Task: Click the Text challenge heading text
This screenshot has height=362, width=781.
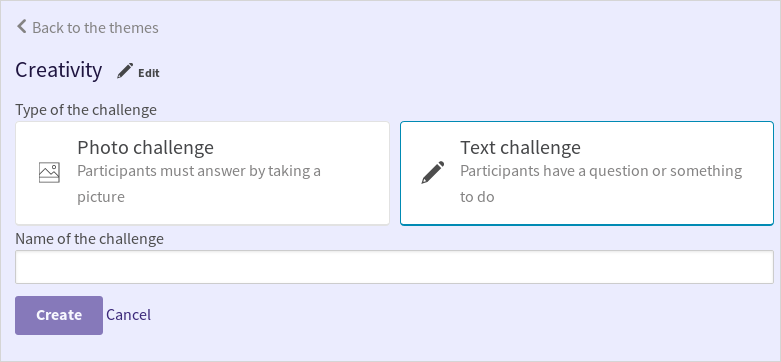Action: pos(520,147)
